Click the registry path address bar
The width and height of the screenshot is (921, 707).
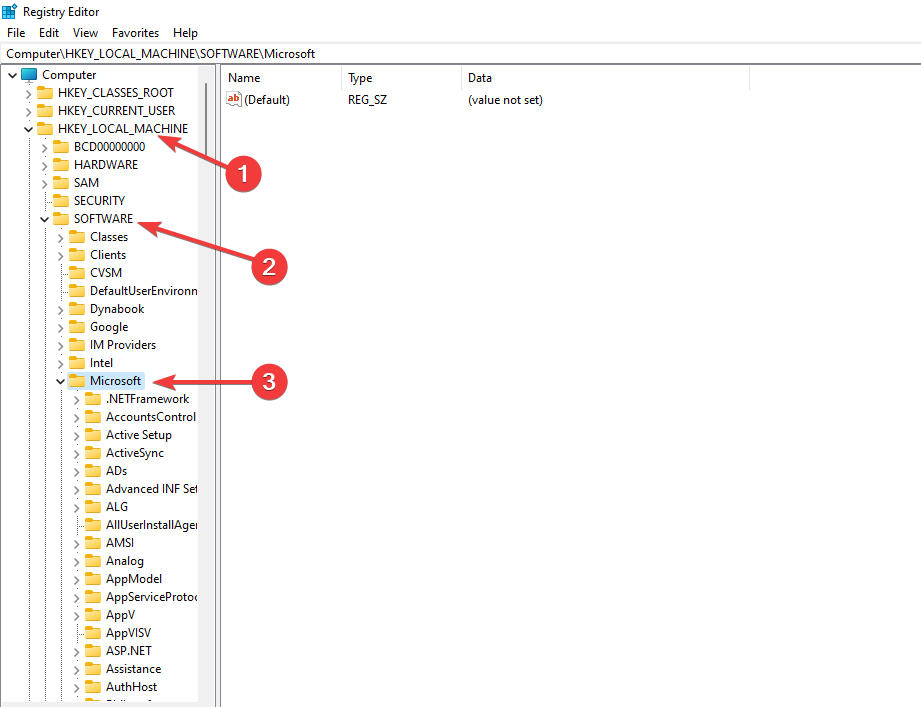[460, 53]
